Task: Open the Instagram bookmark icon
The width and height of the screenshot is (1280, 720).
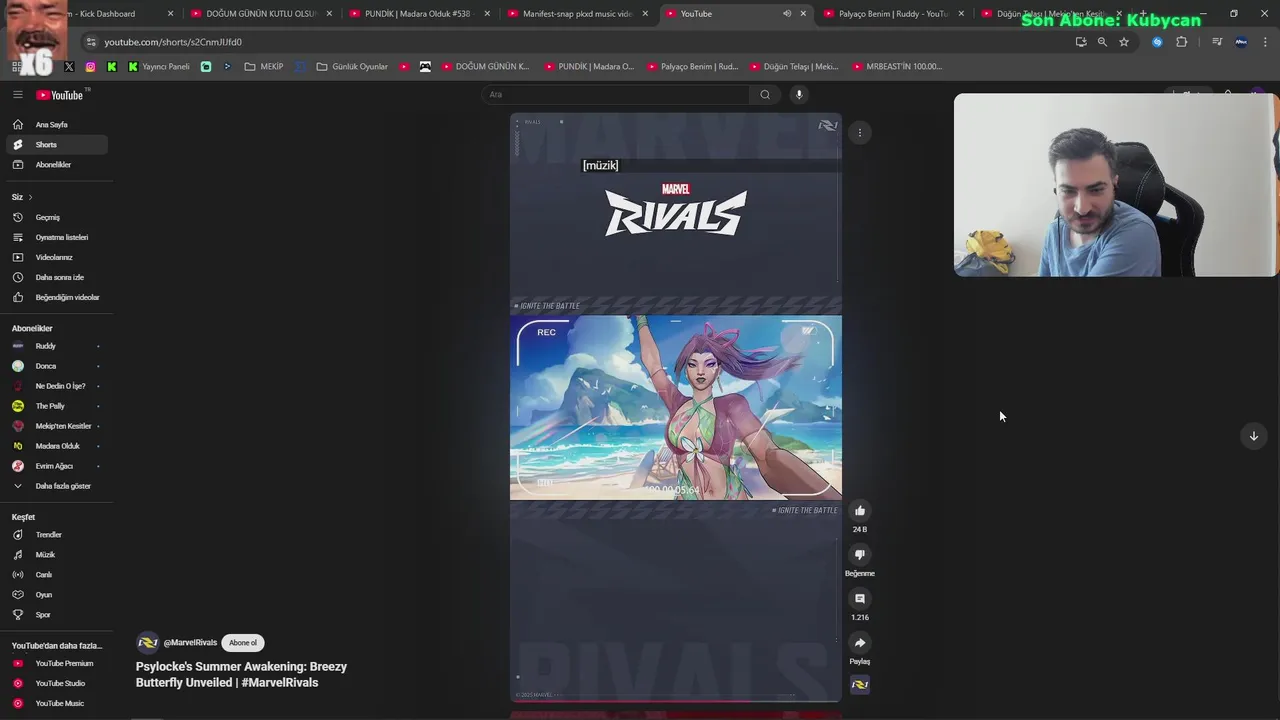Action: coord(90,67)
